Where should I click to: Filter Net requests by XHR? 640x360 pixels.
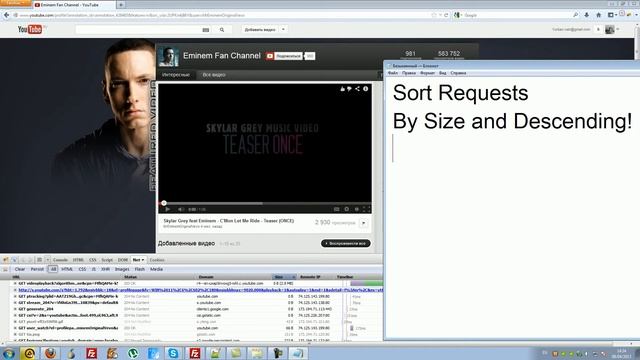pyautogui.click(x=105, y=269)
